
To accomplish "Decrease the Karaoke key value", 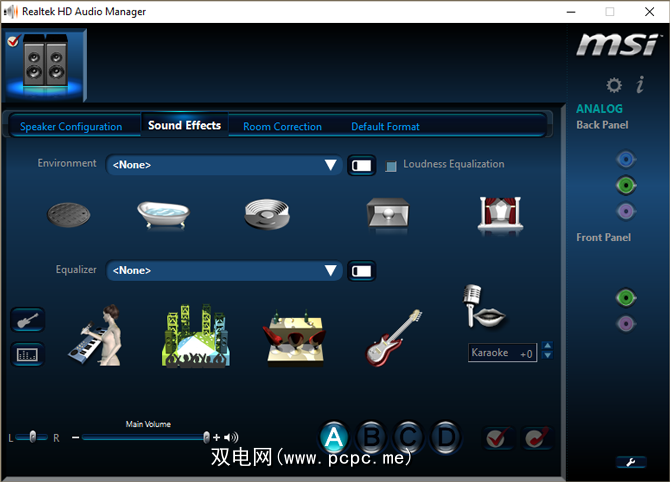I will click(547, 355).
